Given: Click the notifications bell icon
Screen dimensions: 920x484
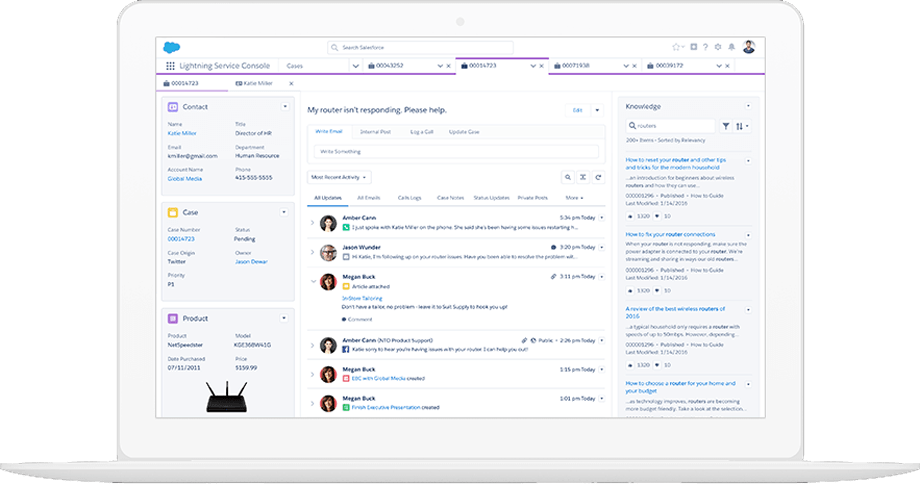Looking at the screenshot, I should coord(732,47).
